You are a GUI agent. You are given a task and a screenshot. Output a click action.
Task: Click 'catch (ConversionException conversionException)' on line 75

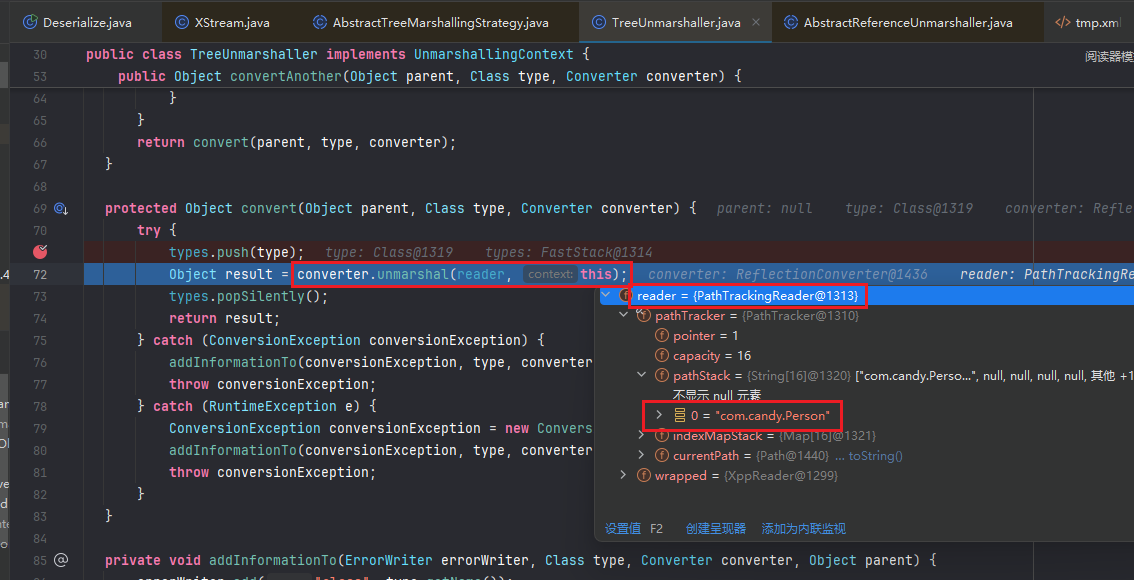coord(348,340)
